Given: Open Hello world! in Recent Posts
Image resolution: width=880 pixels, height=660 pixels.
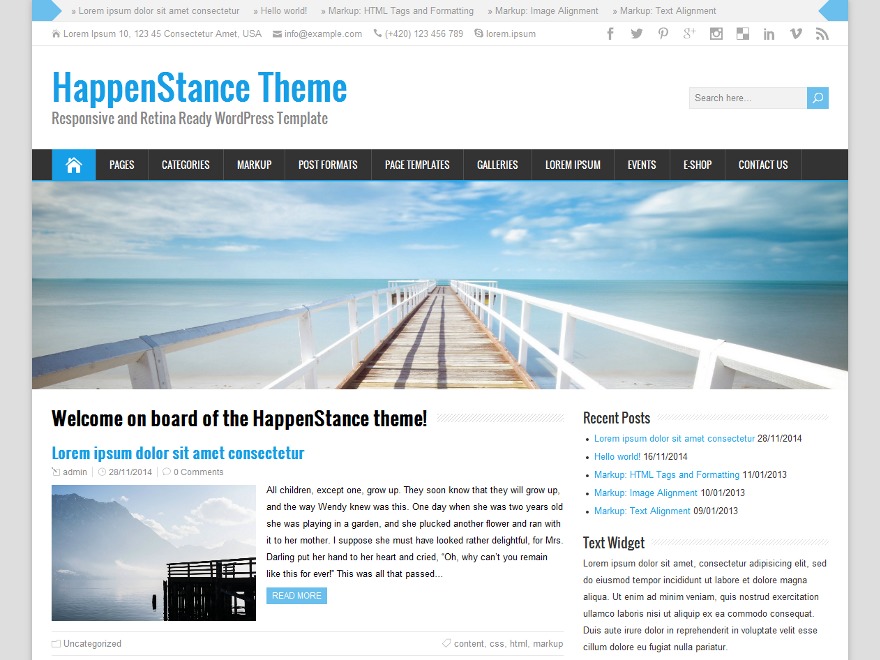Looking at the screenshot, I should point(617,457).
